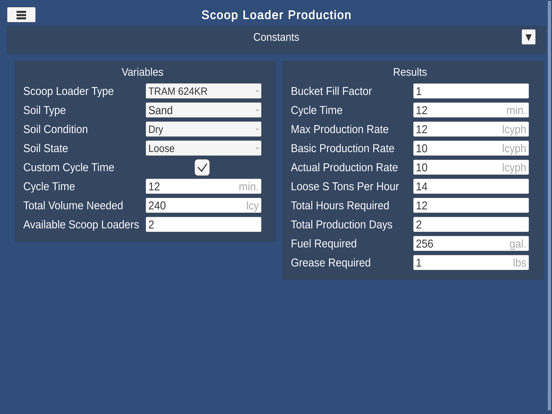Open the Scoop Loader Type dropdown
This screenshot has width=552, height=414.
pos(203,91)
